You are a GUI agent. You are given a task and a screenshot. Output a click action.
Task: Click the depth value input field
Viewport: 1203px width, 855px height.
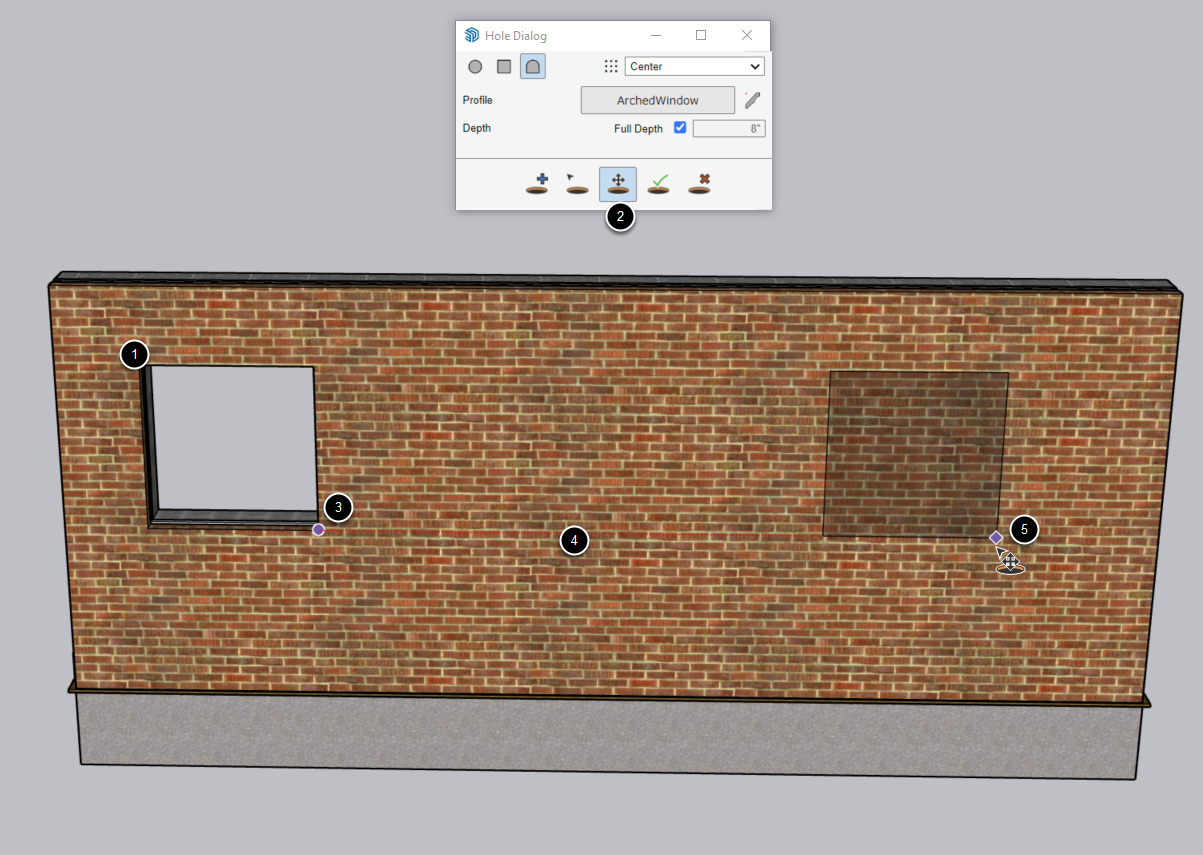click(729, 128)
